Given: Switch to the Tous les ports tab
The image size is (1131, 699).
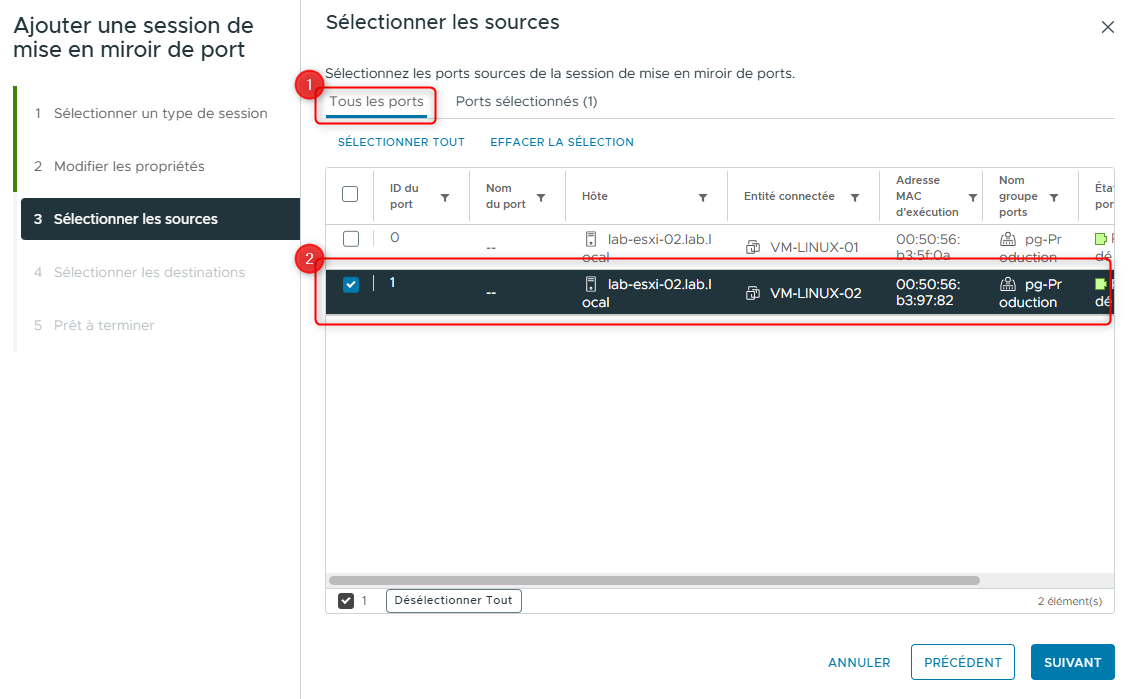Looking at the screenshot, I should coord(375,101).
